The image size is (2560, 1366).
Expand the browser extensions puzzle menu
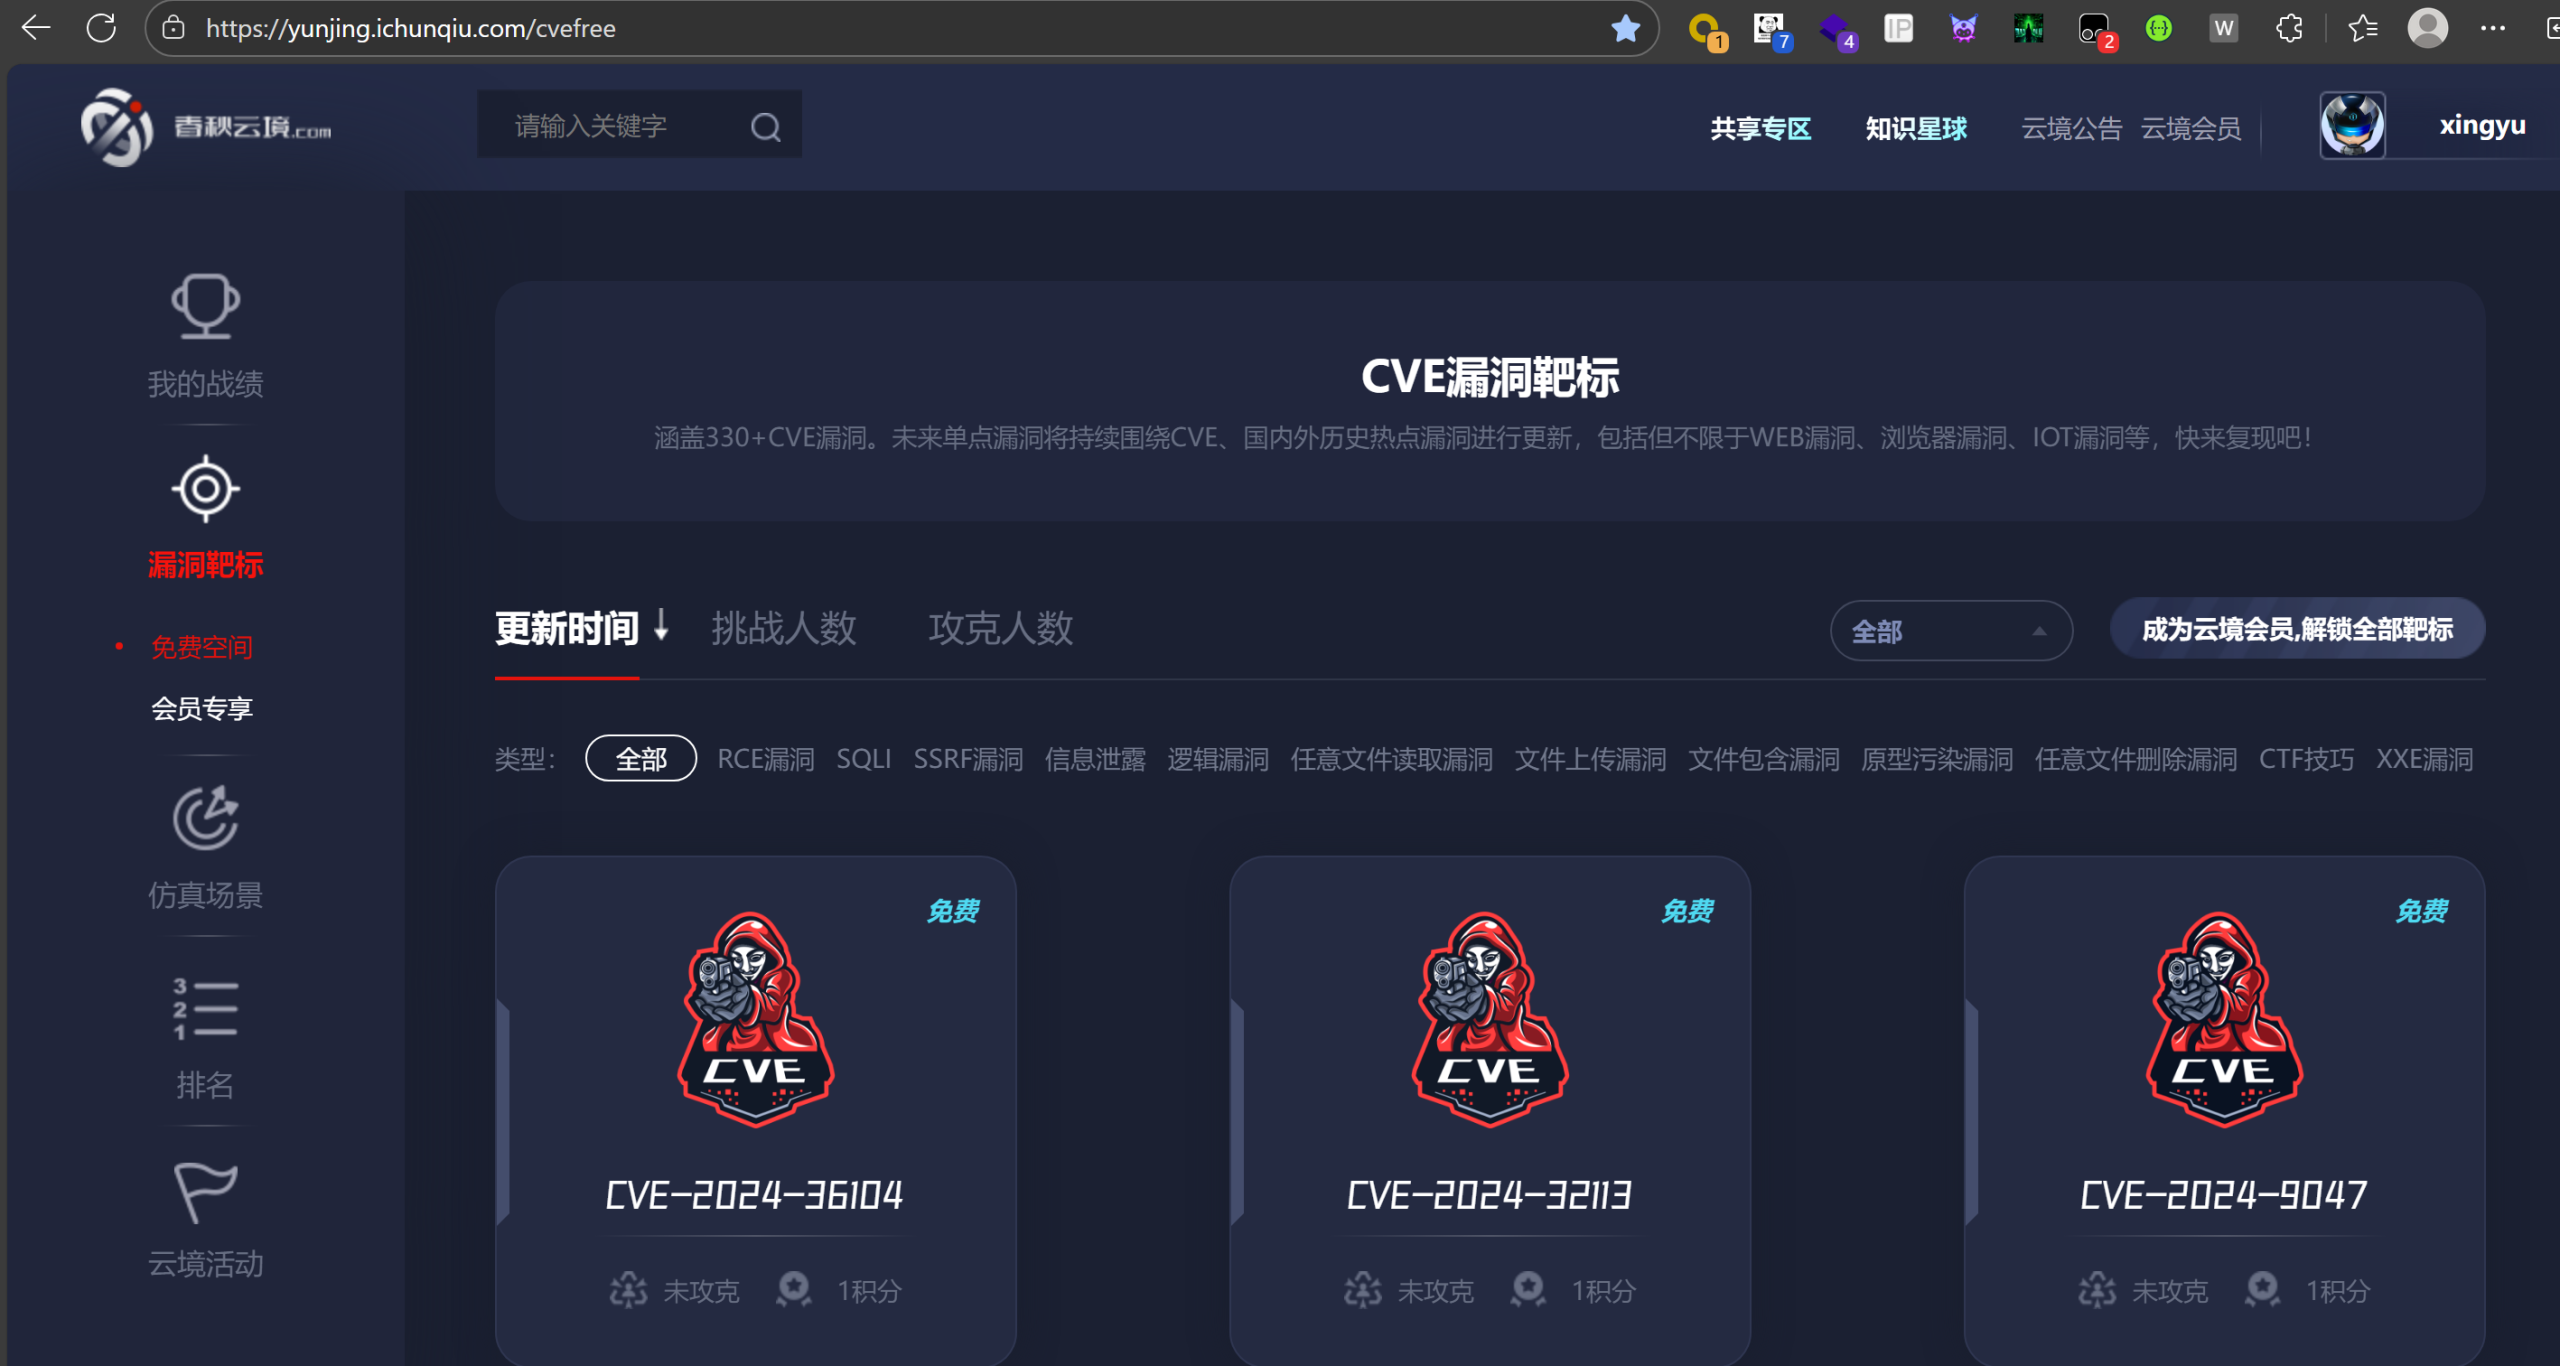click(x=2289, y=27)
